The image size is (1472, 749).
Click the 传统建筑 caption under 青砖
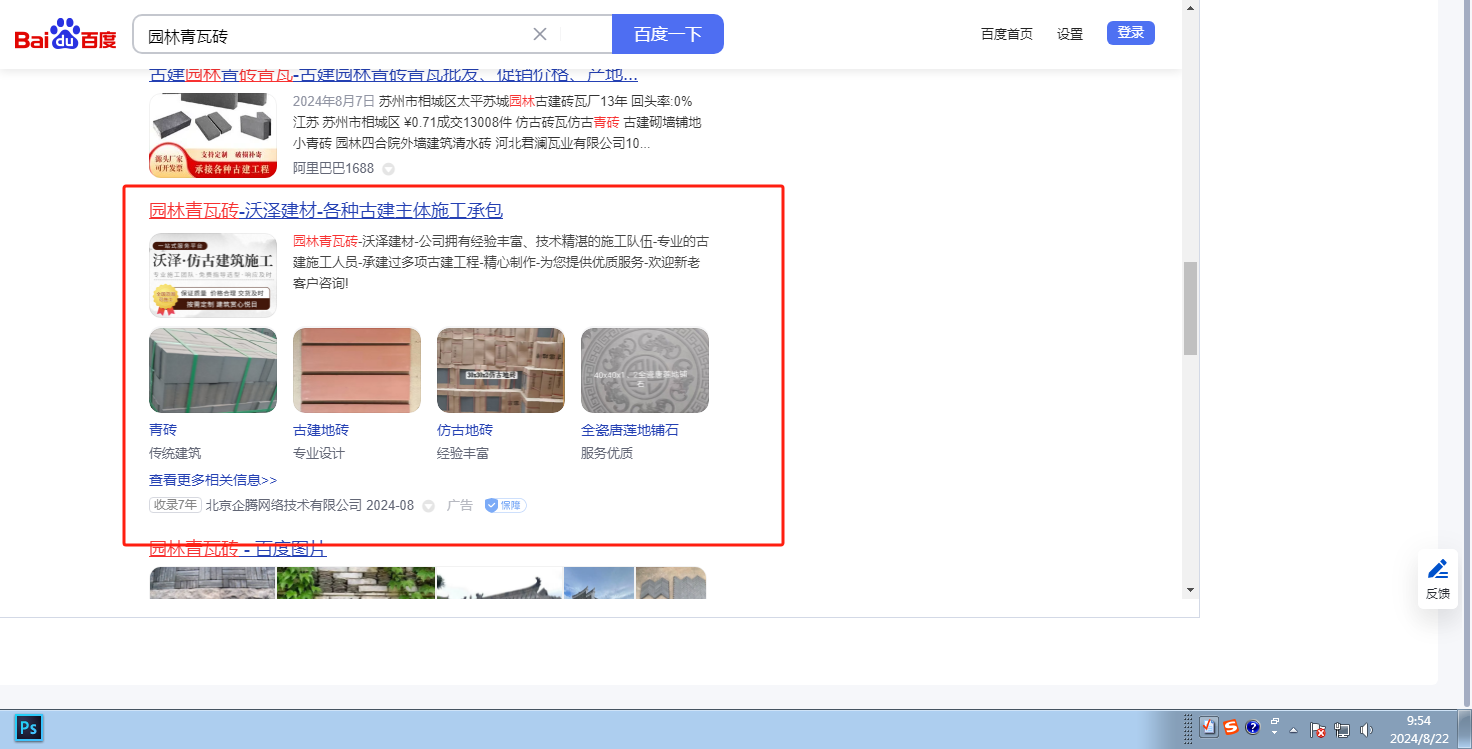pos(175,453)
